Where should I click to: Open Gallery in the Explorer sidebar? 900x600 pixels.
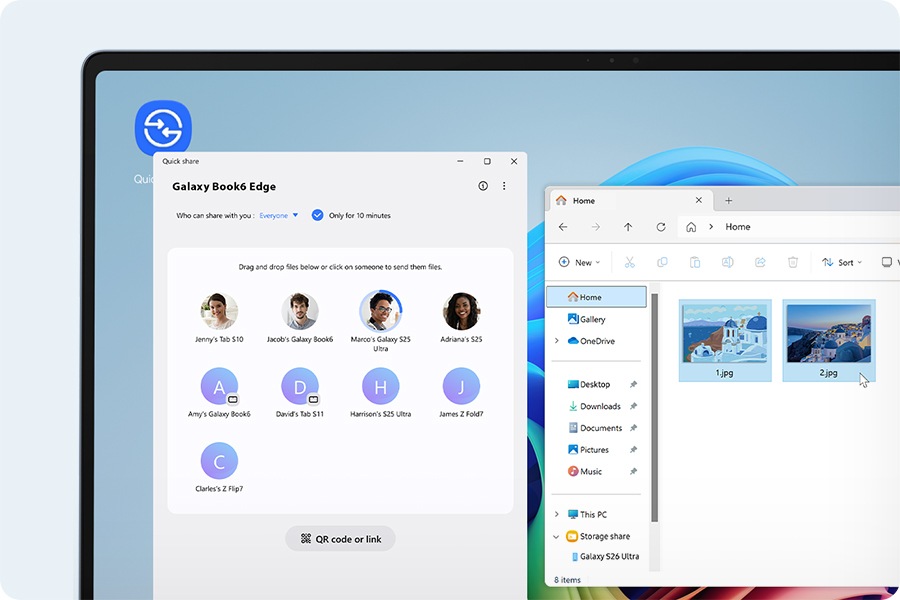pyautogui.click(x=586, y=319)
